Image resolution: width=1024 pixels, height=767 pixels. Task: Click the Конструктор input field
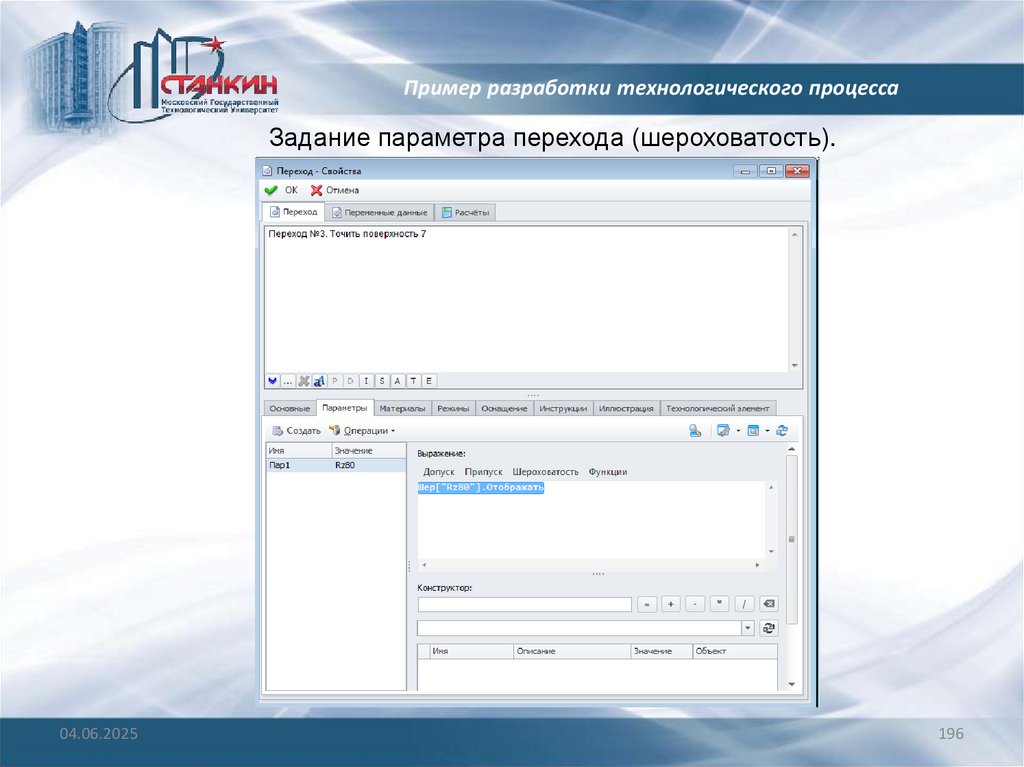524,604
